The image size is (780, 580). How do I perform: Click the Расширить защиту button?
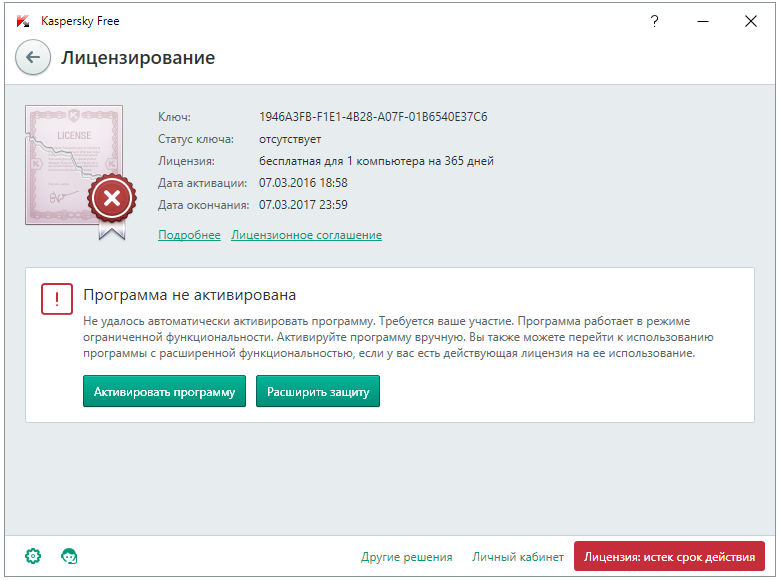click(x=318, y=391)
